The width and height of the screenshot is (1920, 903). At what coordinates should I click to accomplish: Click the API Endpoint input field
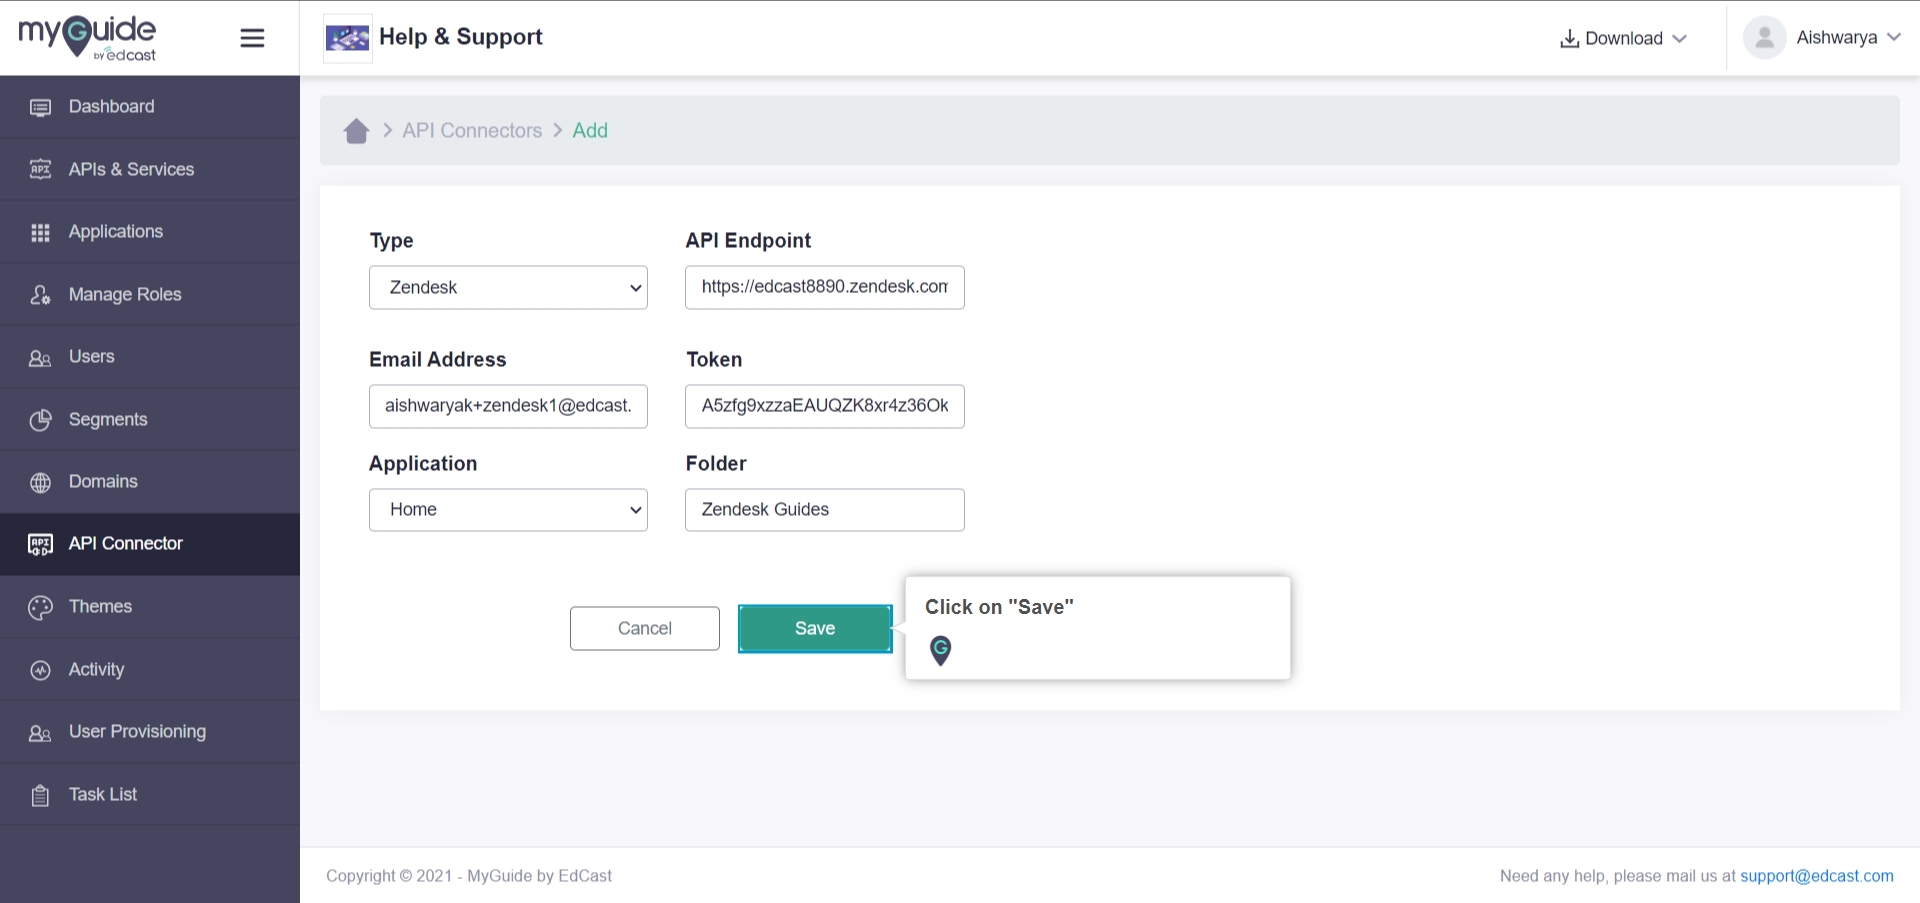825,288
